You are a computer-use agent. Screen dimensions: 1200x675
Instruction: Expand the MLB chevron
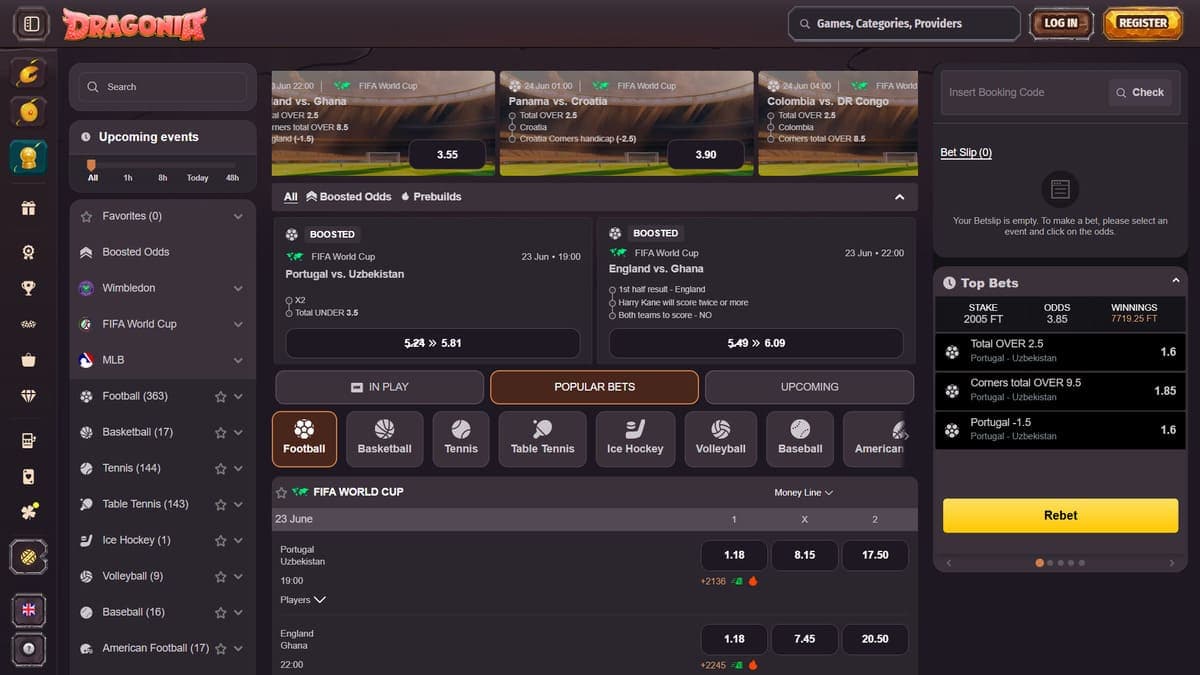[238, 360]
